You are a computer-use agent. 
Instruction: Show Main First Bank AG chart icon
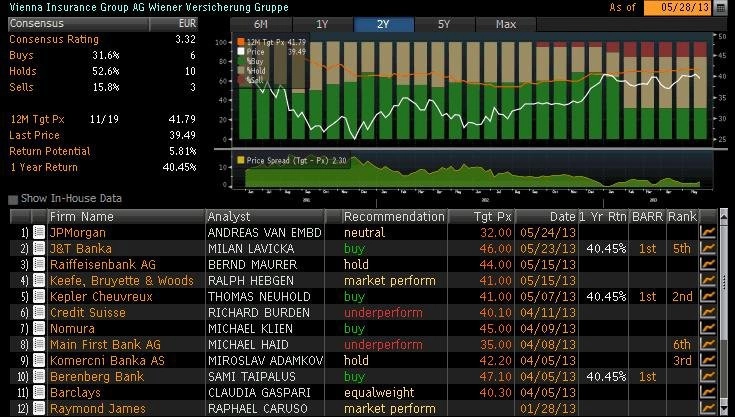coord(708,344)
